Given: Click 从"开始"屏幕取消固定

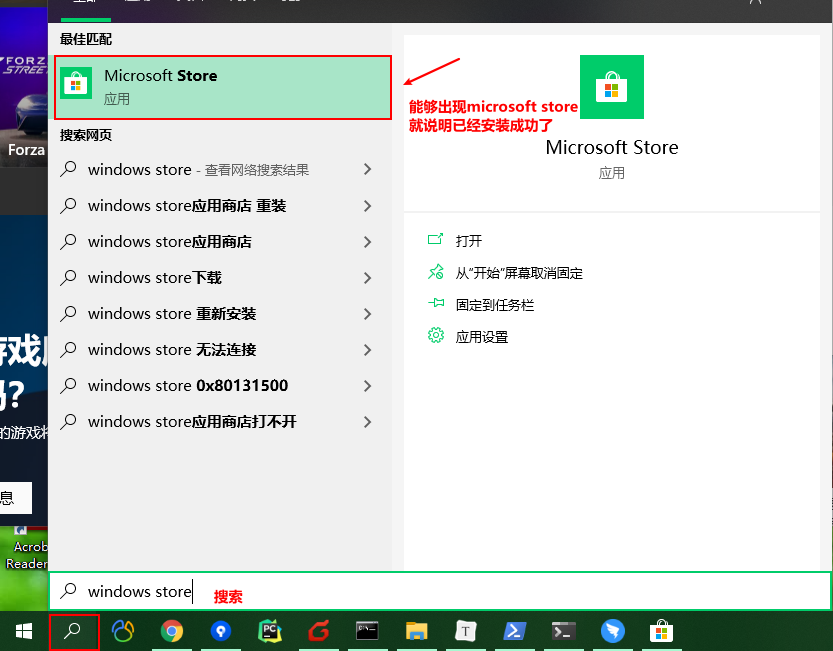Looking at the screenshot, I should click(x=519, y=273).
